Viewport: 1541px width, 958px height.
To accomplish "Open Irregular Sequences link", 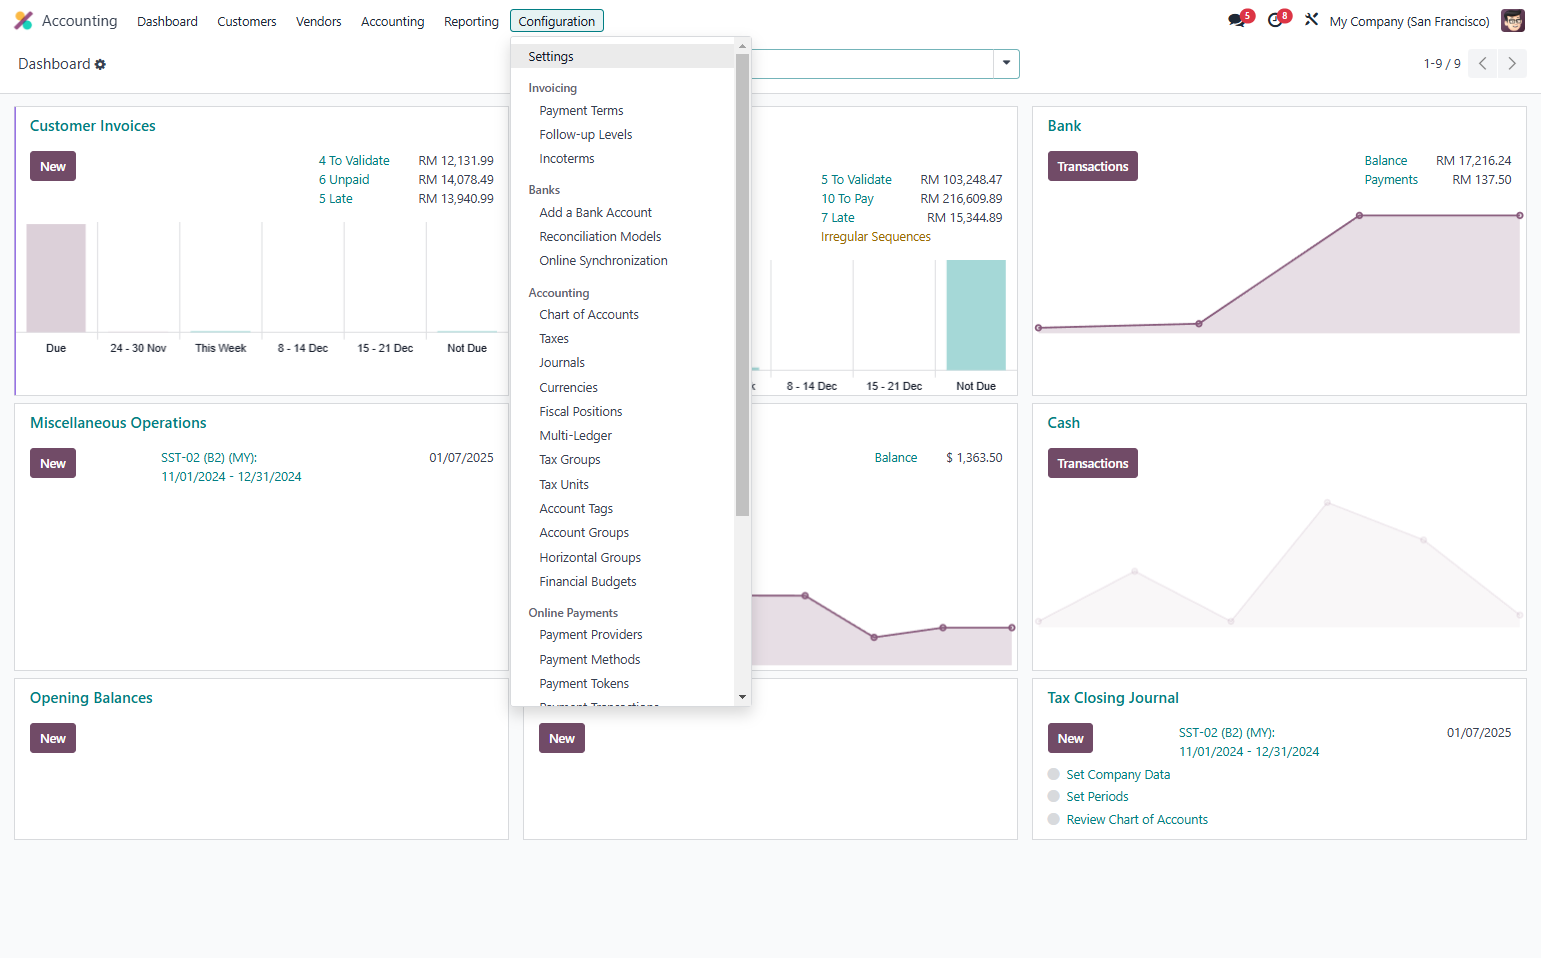I will pyautogui.click(x=876, y=237).
